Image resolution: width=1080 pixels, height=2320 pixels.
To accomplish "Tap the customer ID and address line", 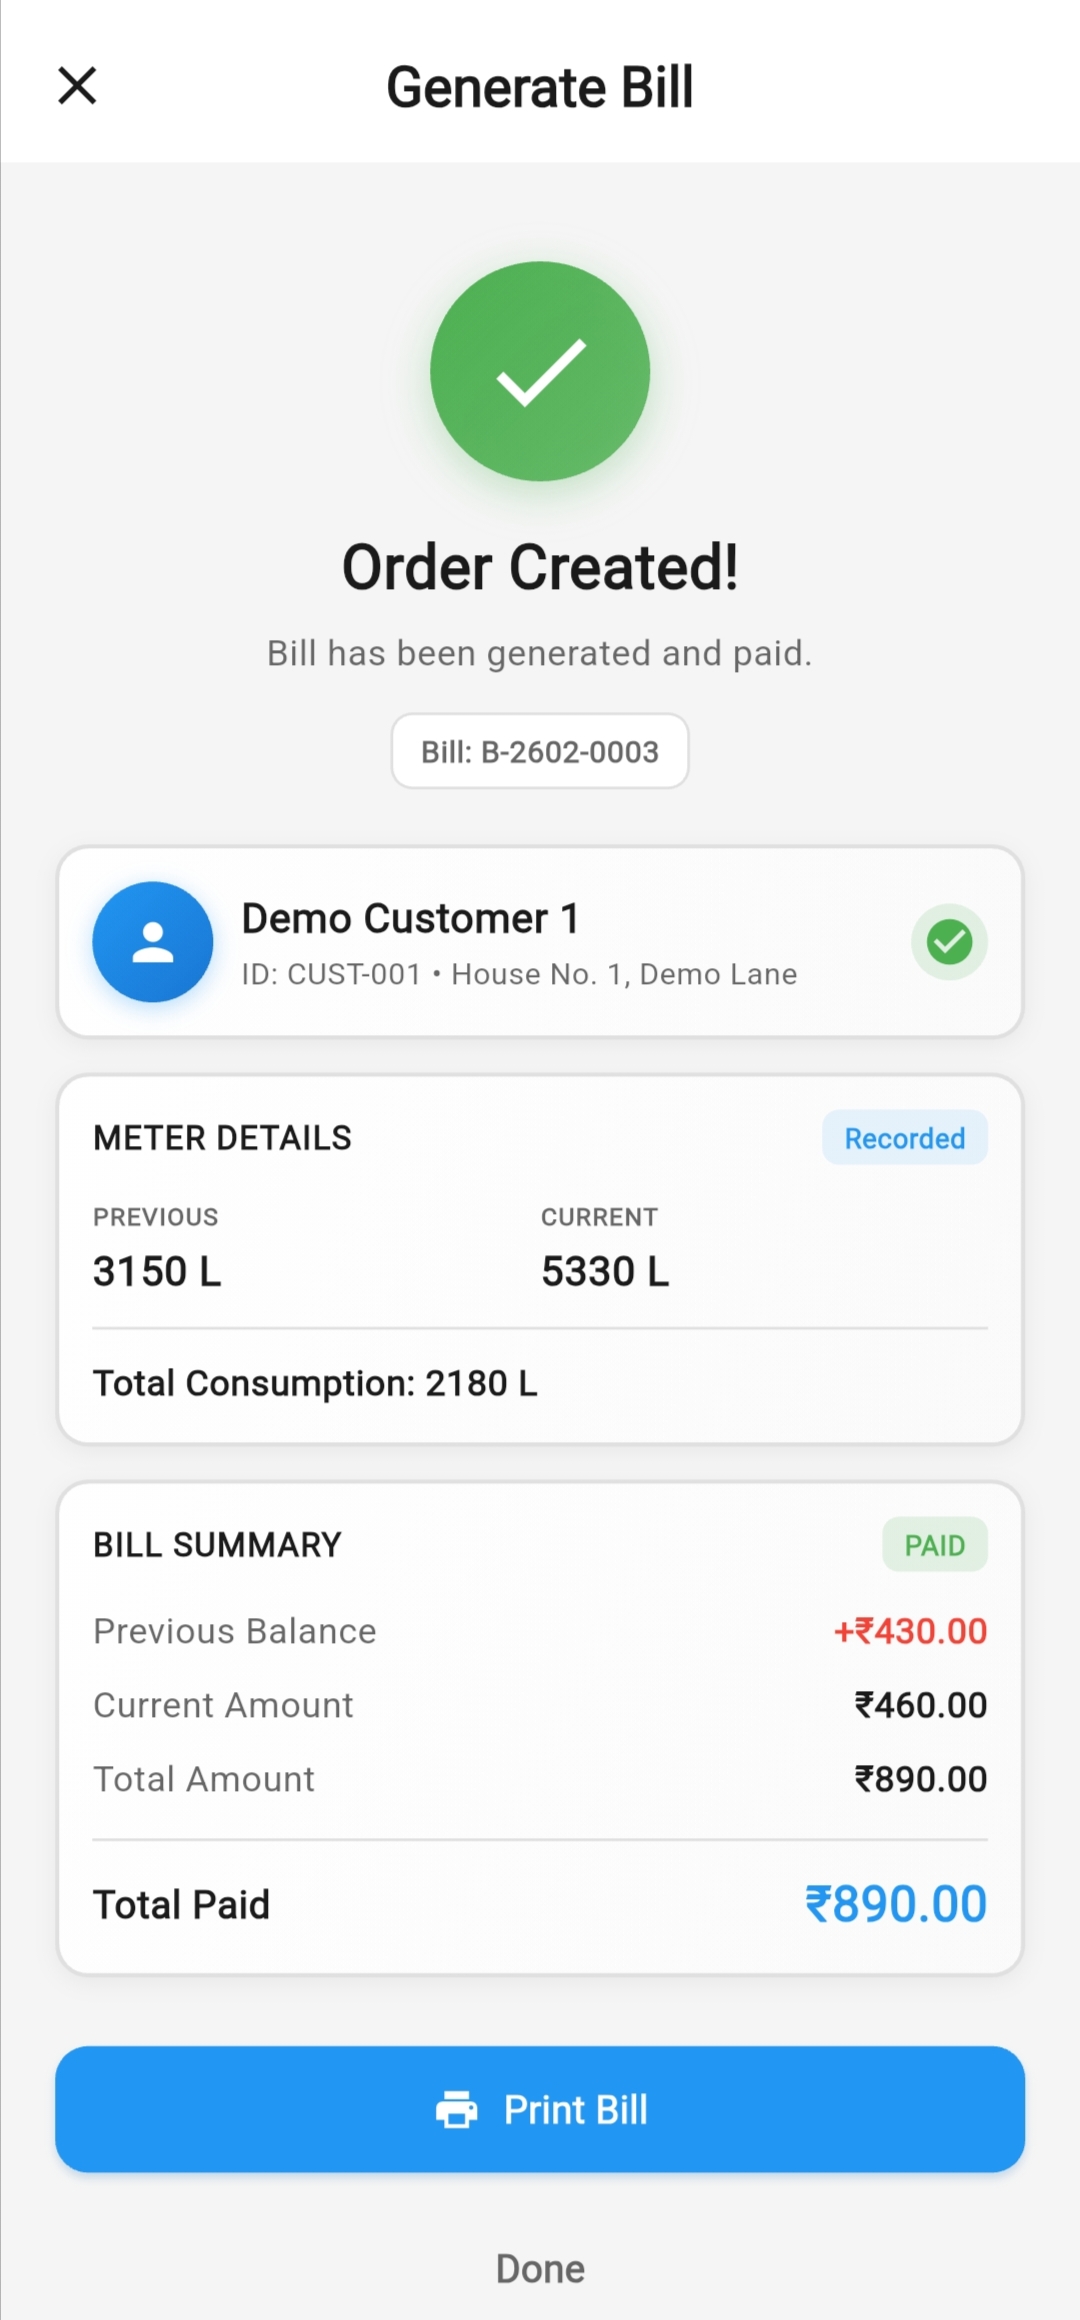I will (519, 974).
